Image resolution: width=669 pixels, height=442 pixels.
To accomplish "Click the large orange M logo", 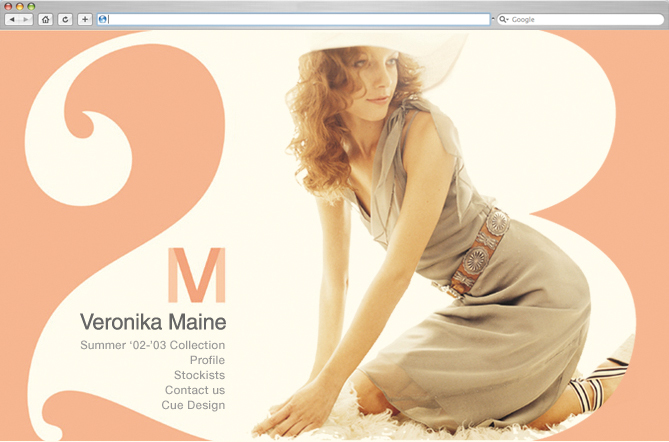I will pos(196,274).
